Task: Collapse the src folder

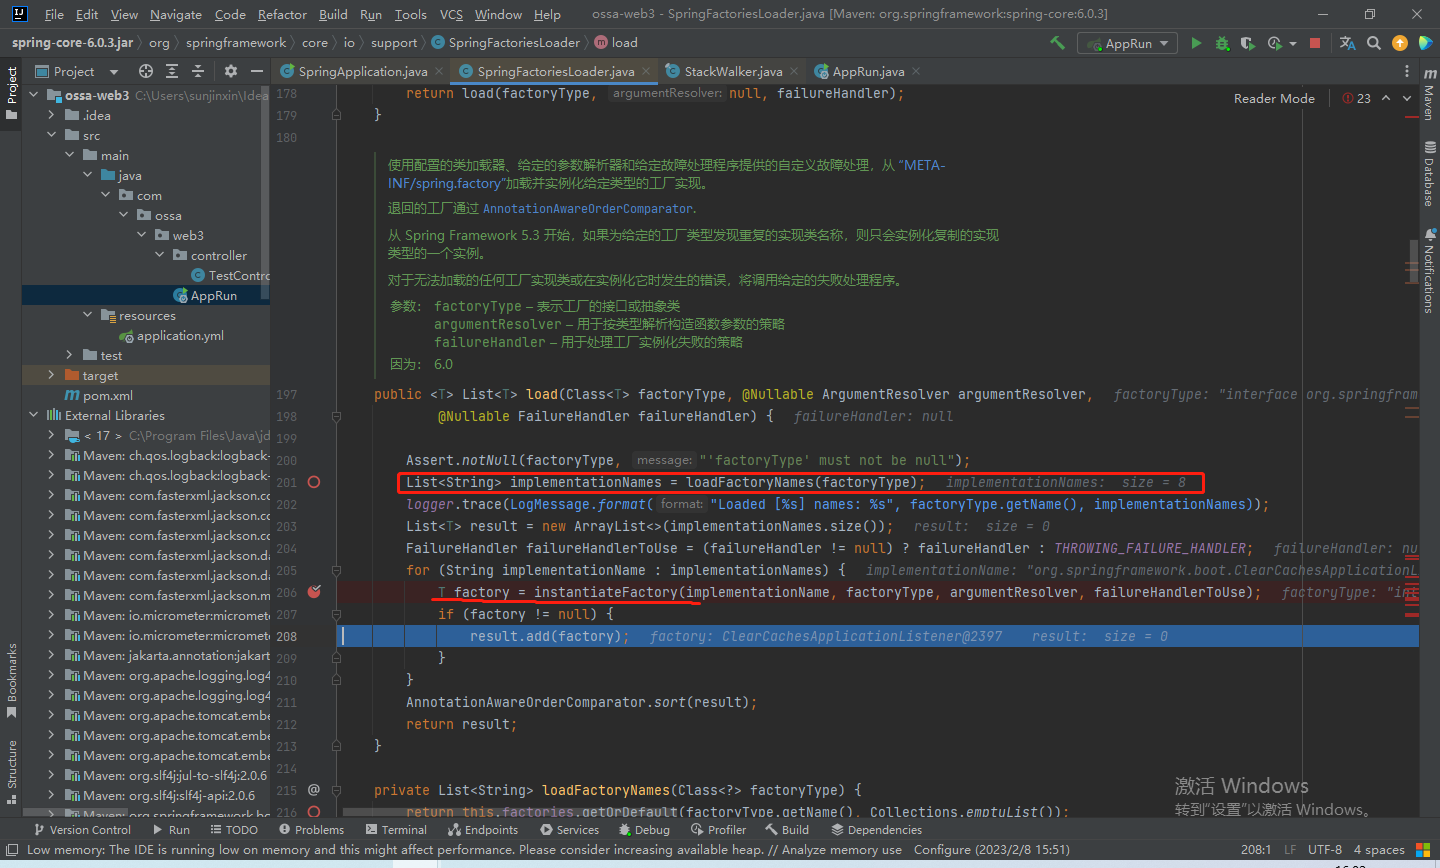Action: tap(52, 135)
